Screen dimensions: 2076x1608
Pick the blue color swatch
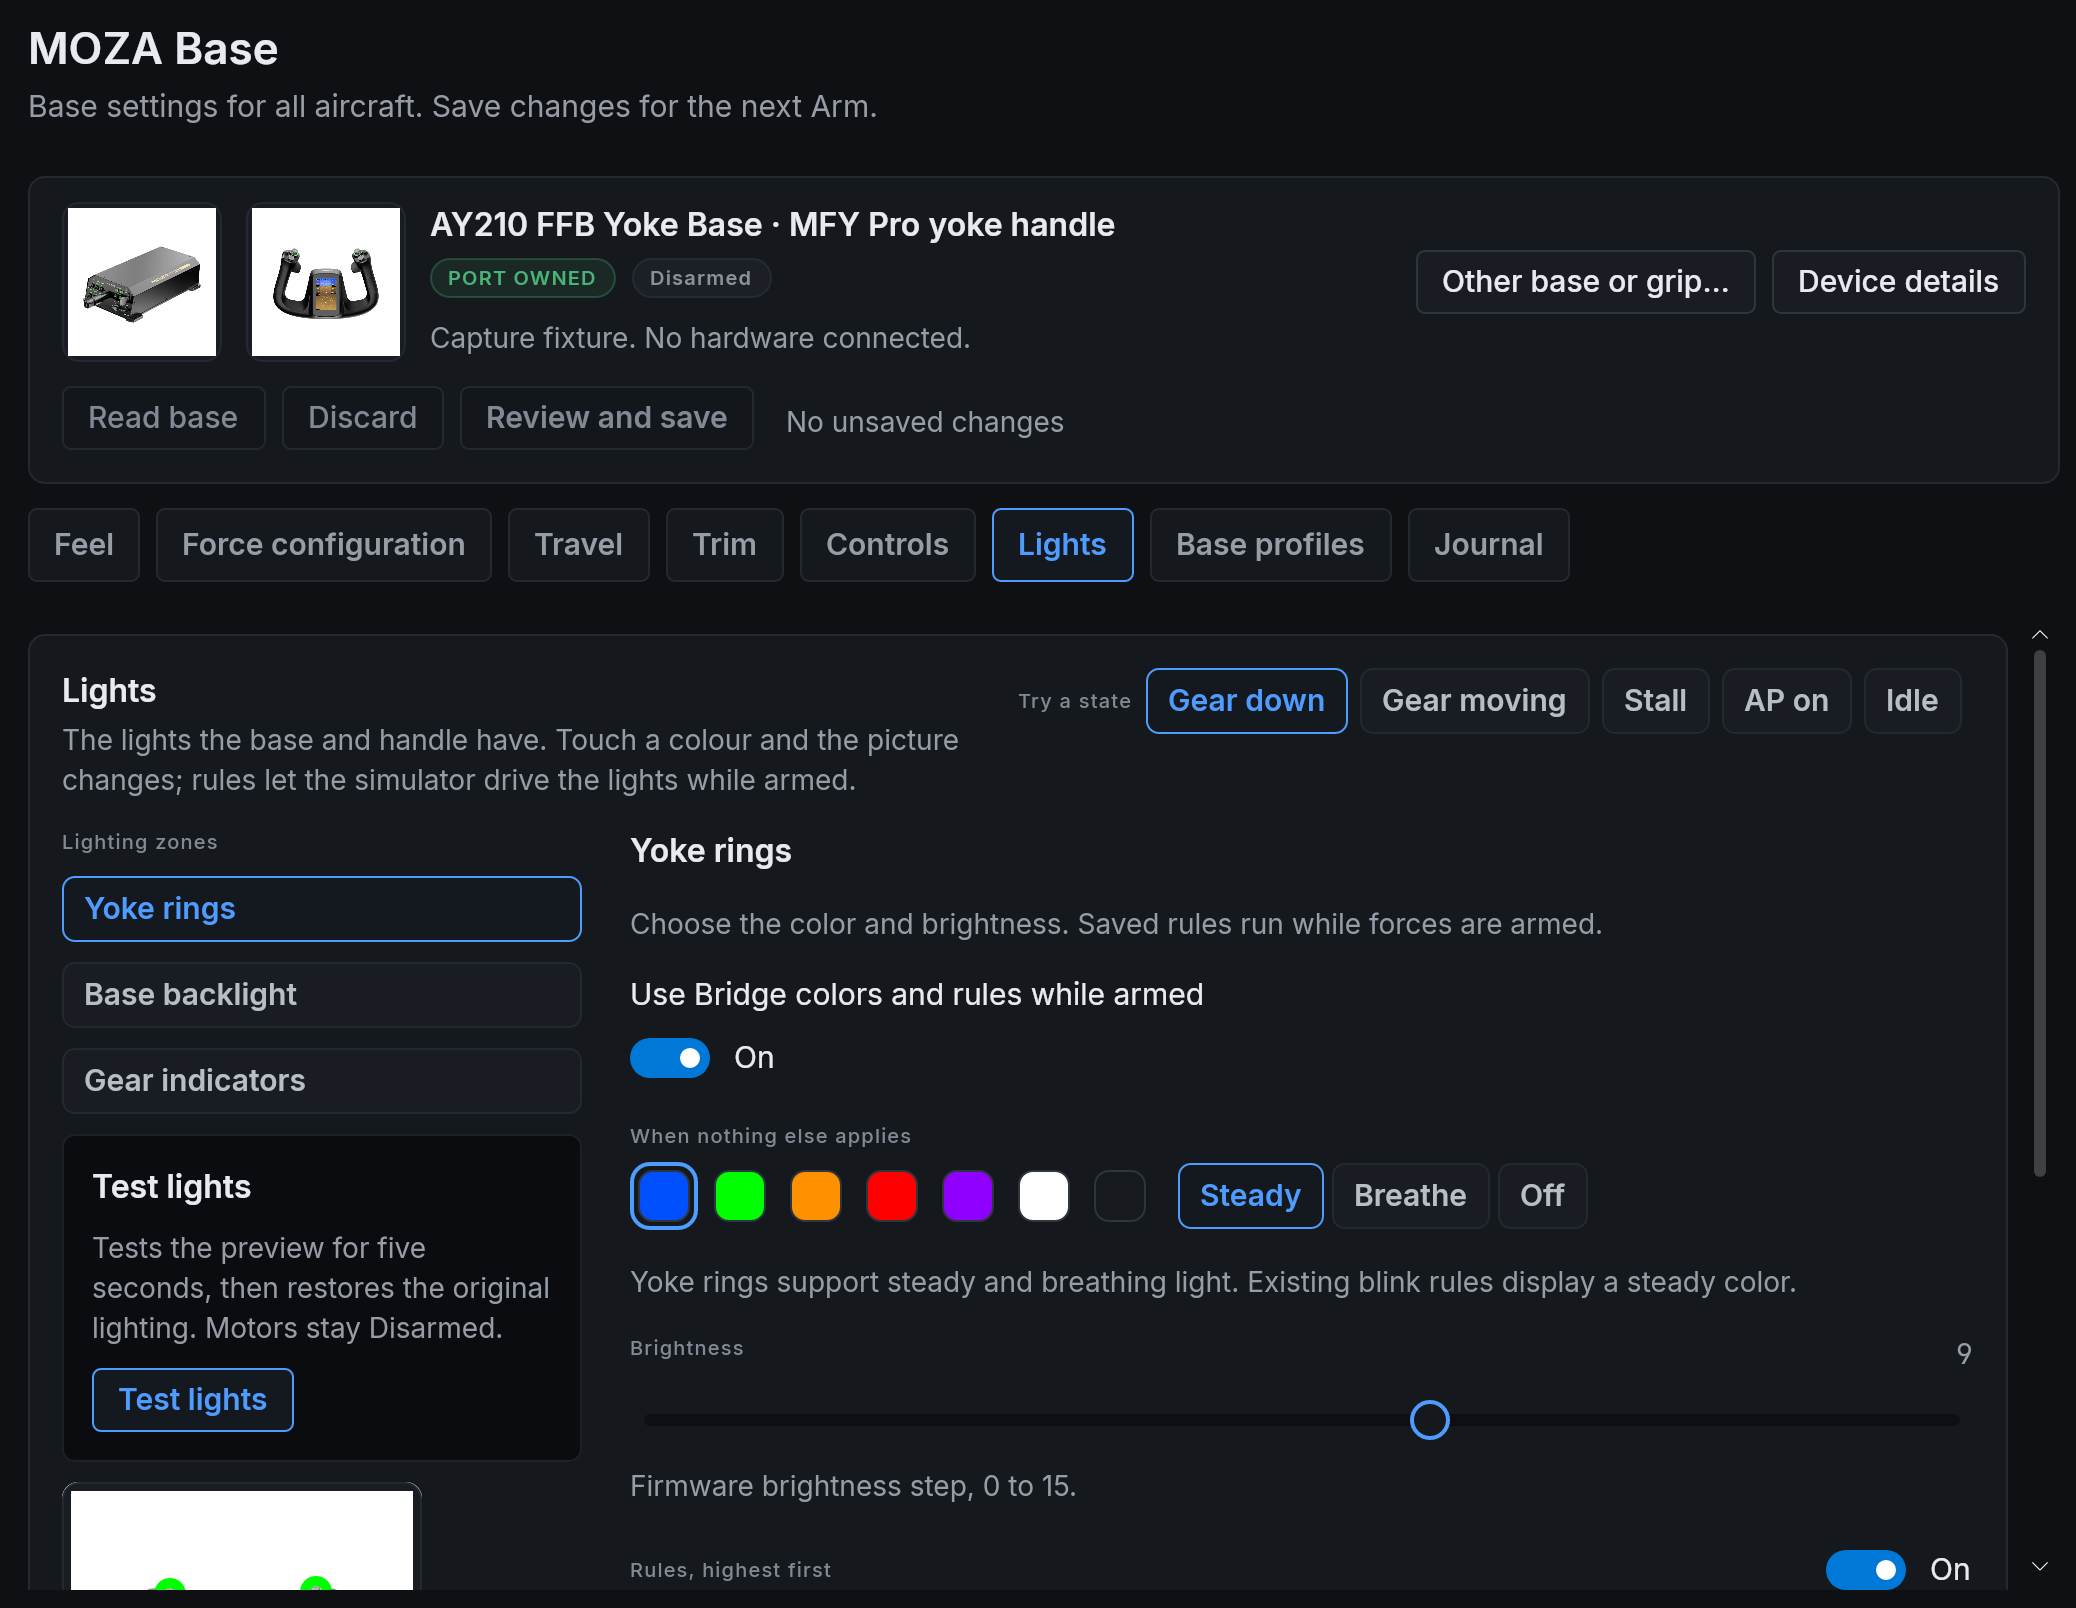point(664,1196)
